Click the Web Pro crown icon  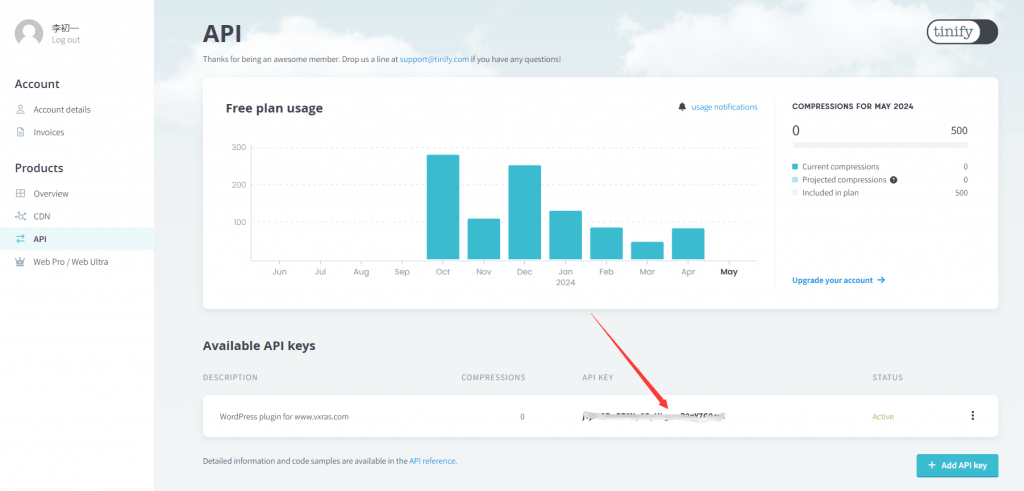(21, 262)
